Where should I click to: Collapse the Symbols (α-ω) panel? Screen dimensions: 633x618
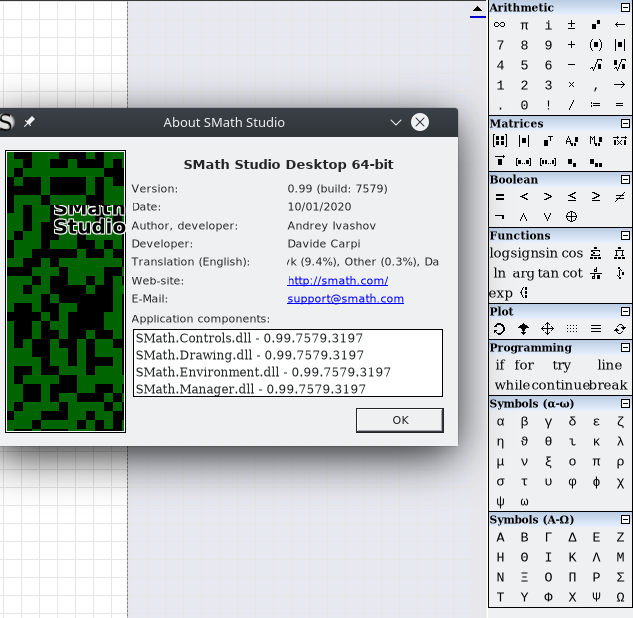pyautogui.click(x=625, y=404)
